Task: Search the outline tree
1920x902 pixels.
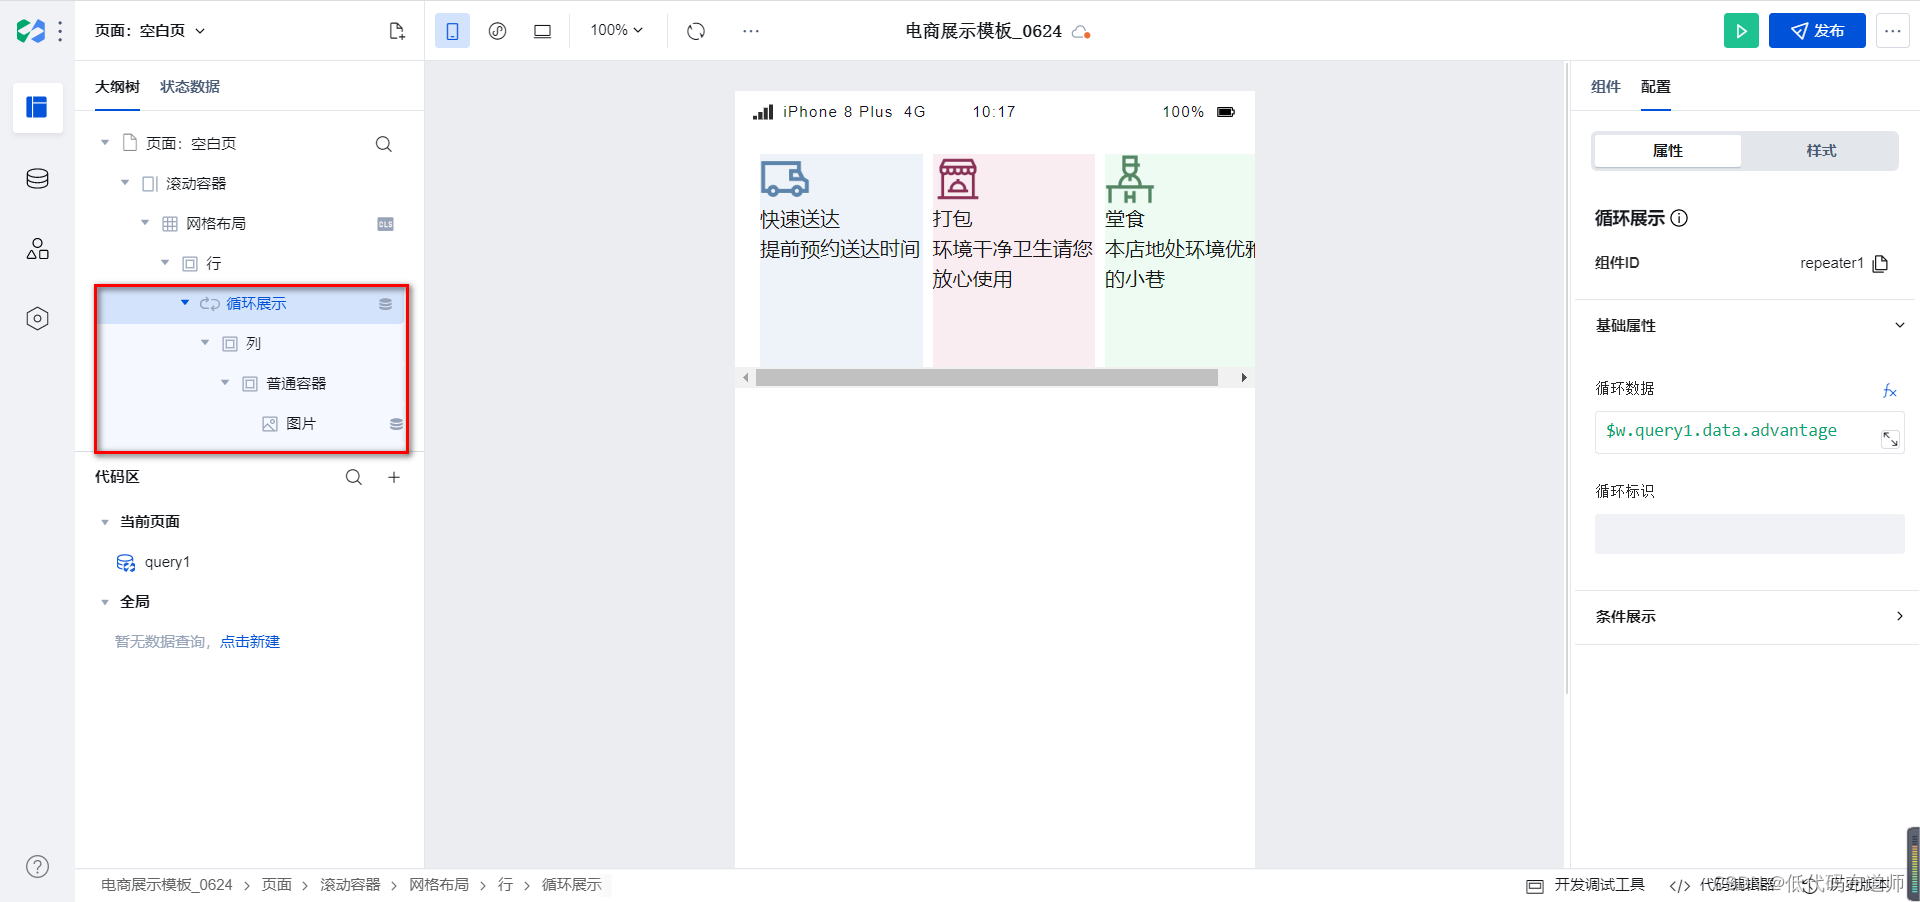Action: click(383, 144)
